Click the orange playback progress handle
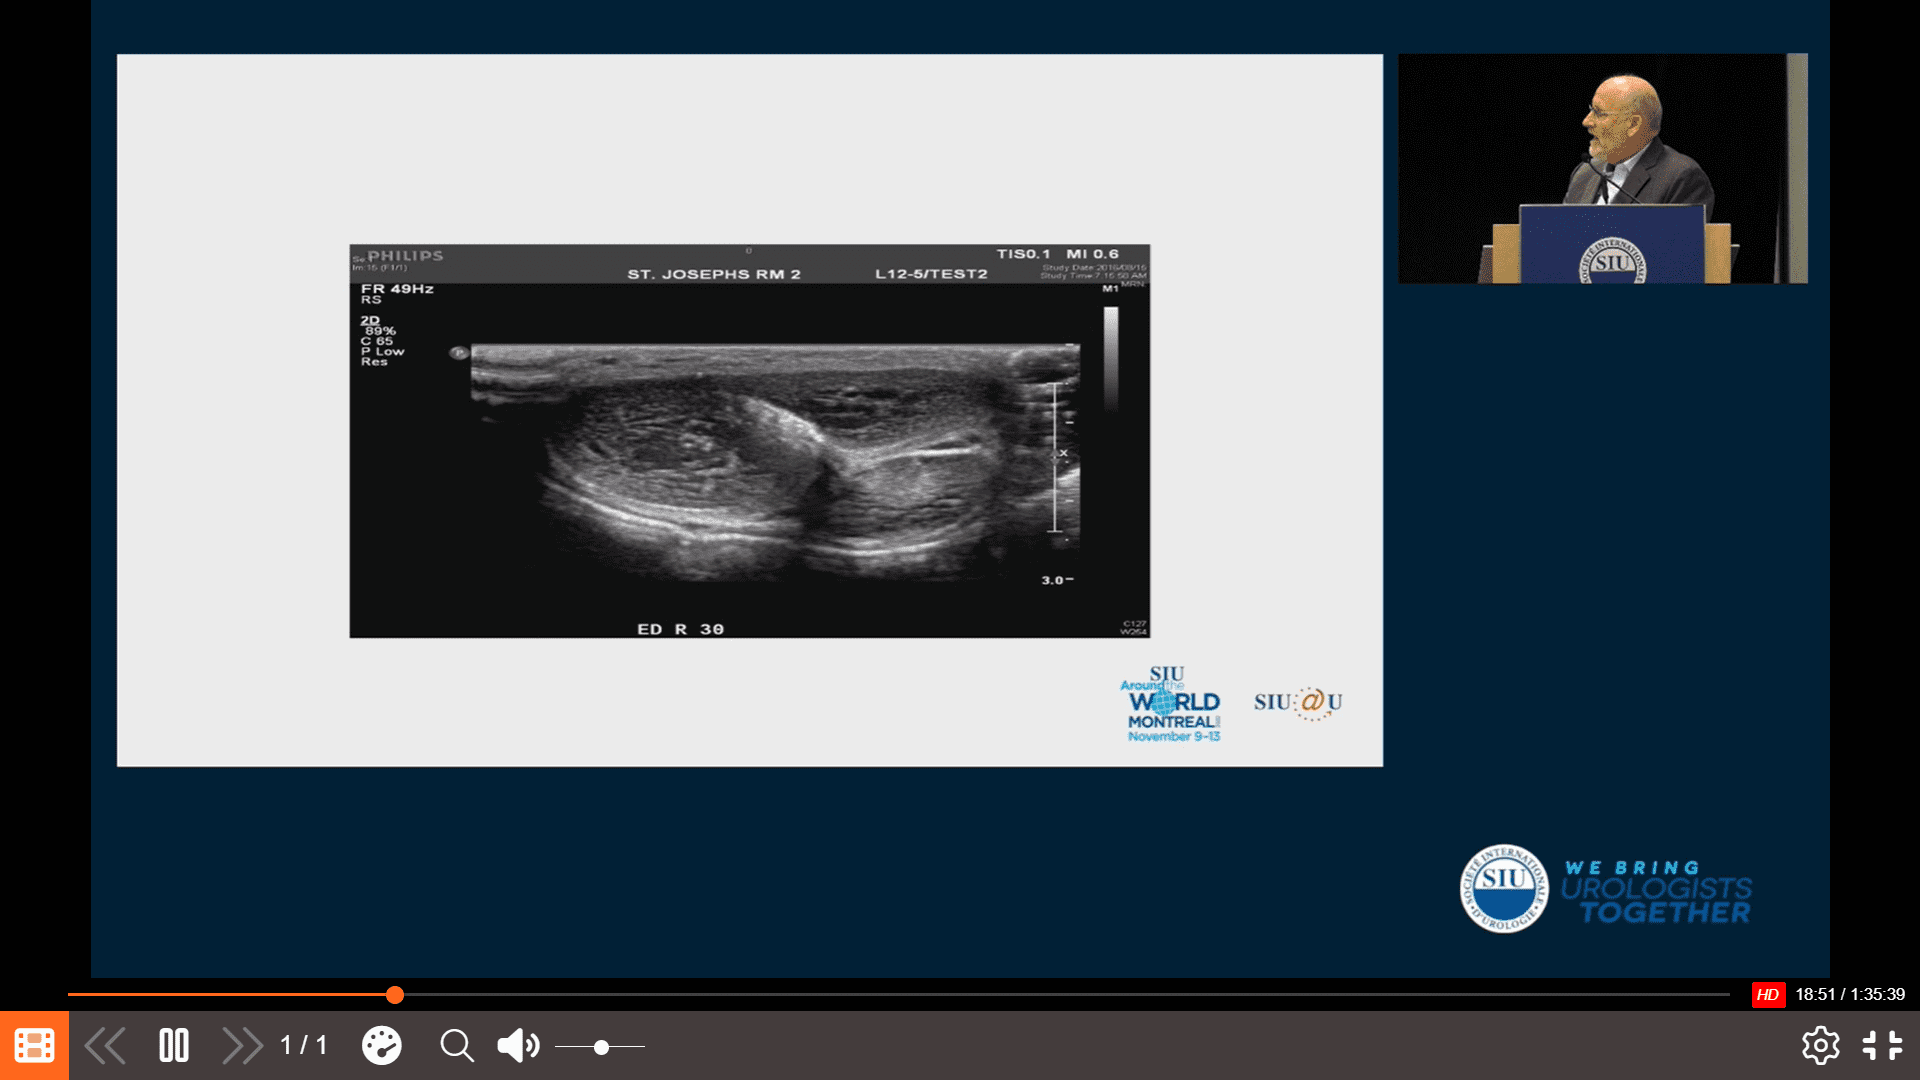Image resolution: width=1920 pixels, height=1080 pixels. tap(395, 994)
